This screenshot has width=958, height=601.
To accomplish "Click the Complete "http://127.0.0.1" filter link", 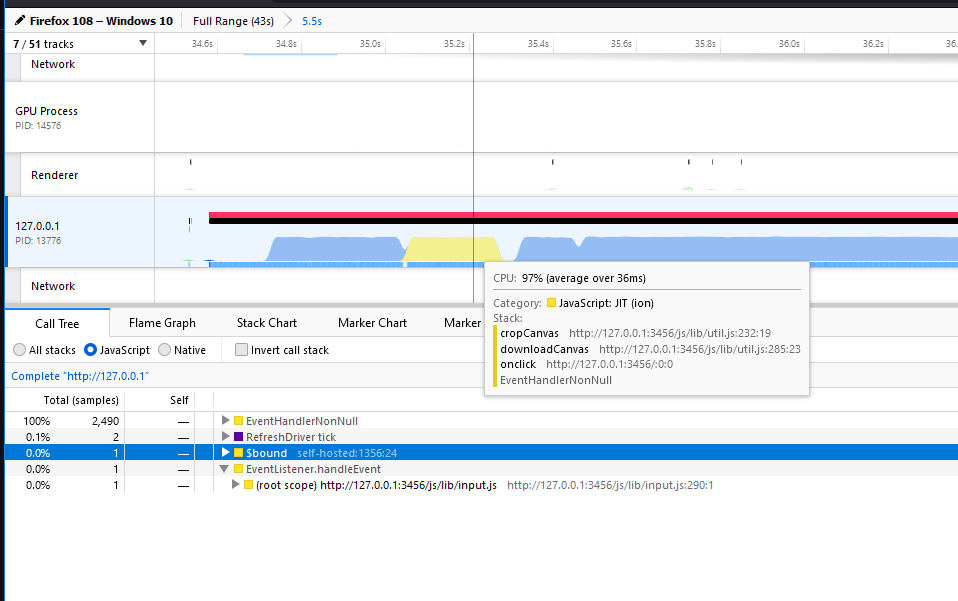I will 78,376.
